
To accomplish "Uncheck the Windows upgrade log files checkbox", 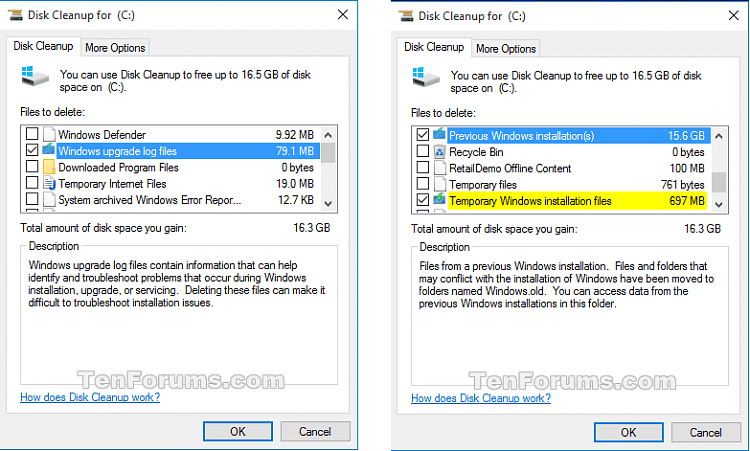I will pos(32,150).
